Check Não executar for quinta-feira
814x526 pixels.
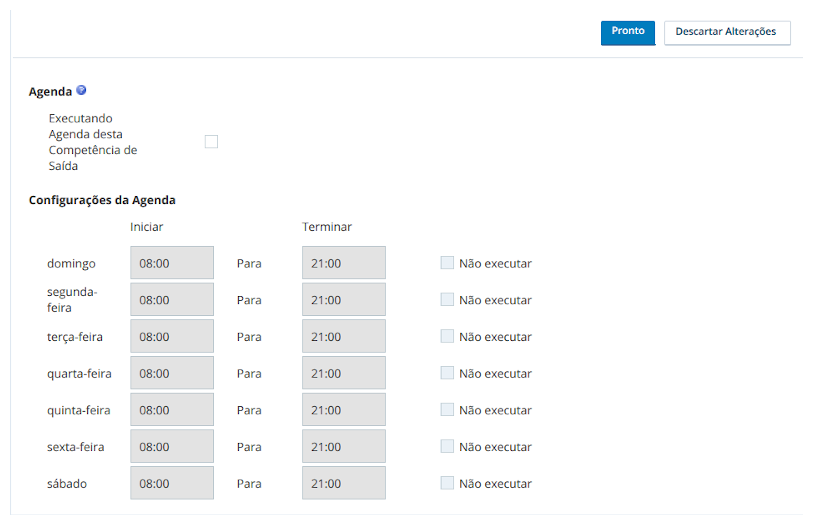447,410
